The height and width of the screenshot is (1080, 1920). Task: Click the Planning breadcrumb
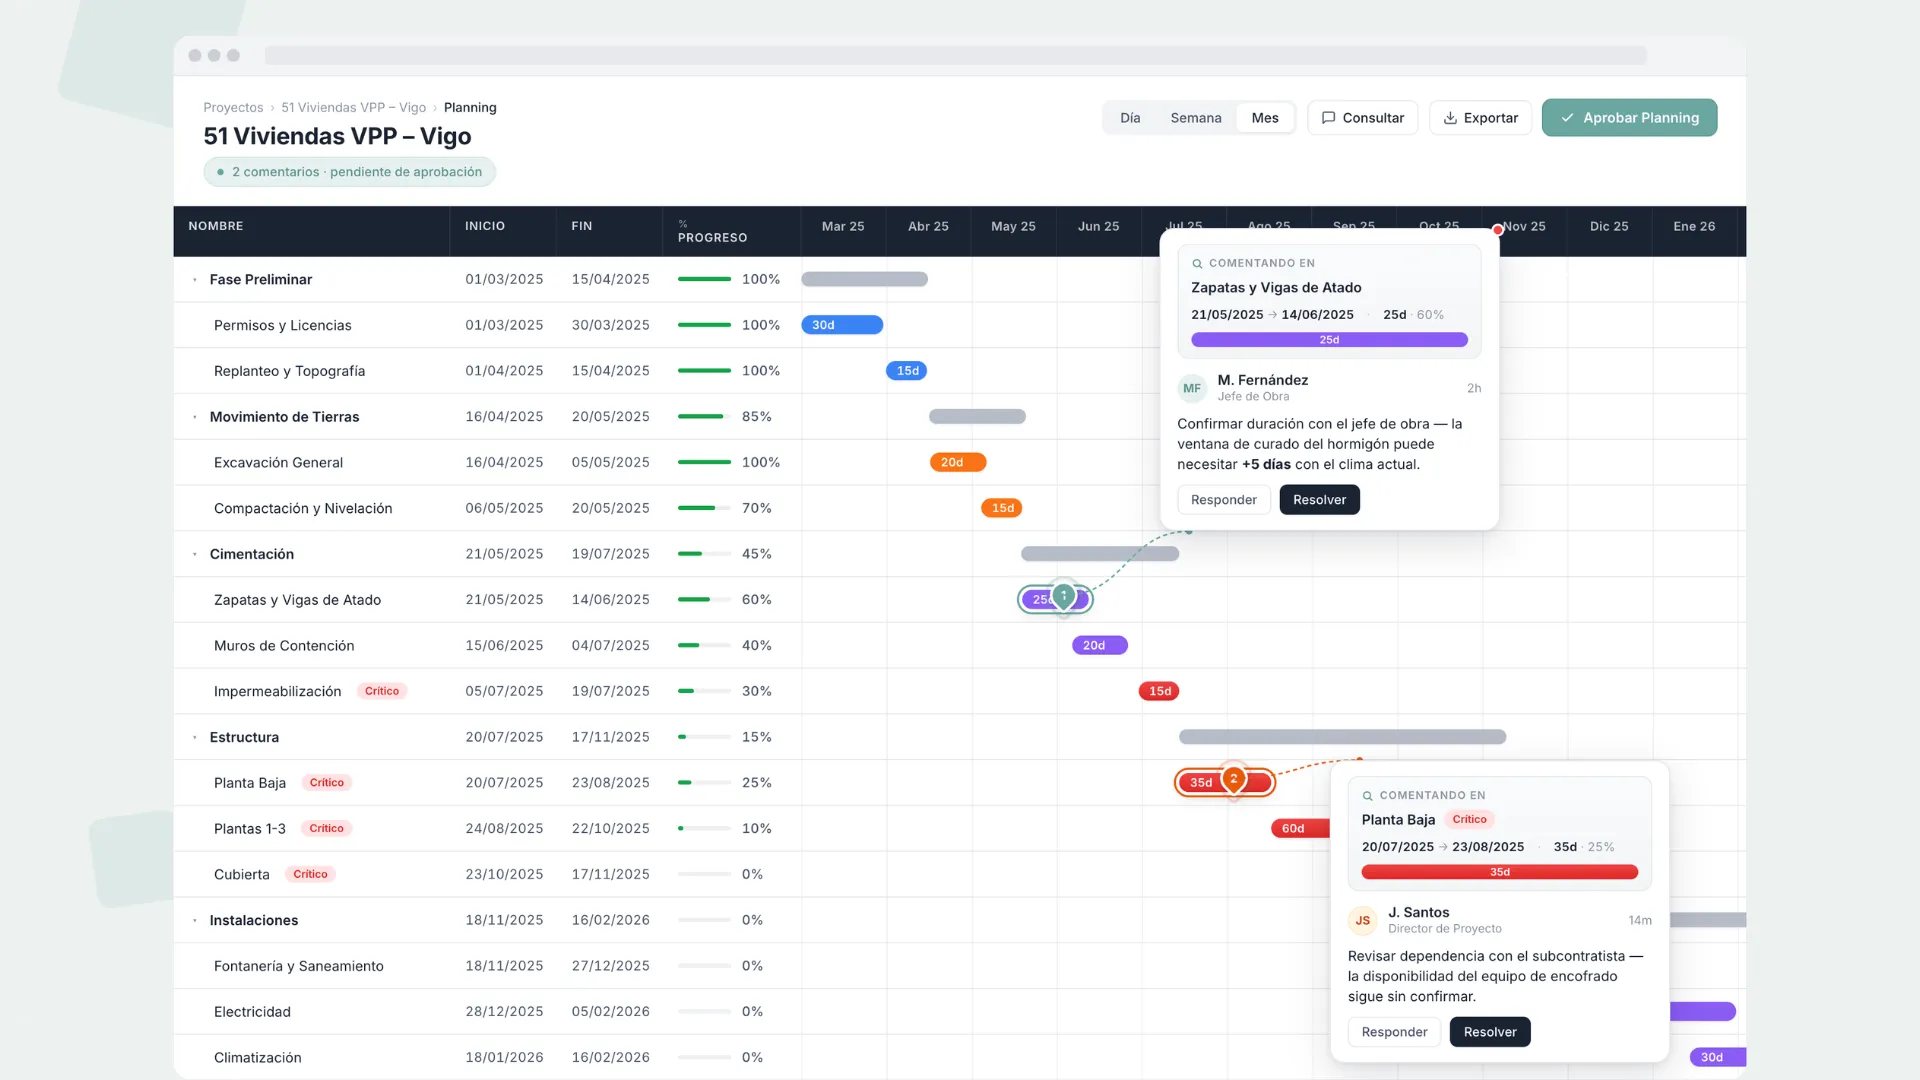pos(470,108)
